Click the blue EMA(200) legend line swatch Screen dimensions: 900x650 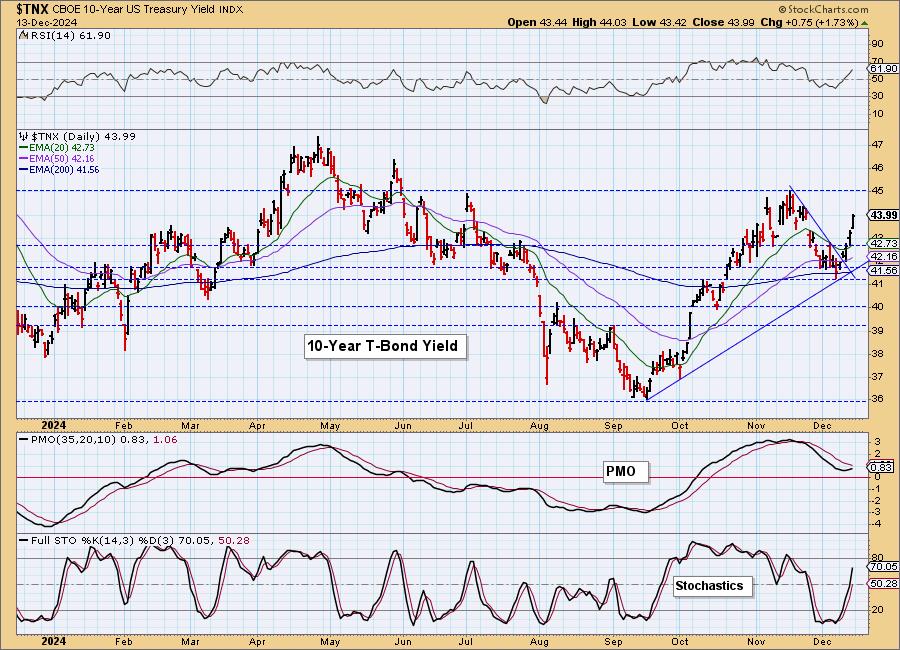coord(24,170)
